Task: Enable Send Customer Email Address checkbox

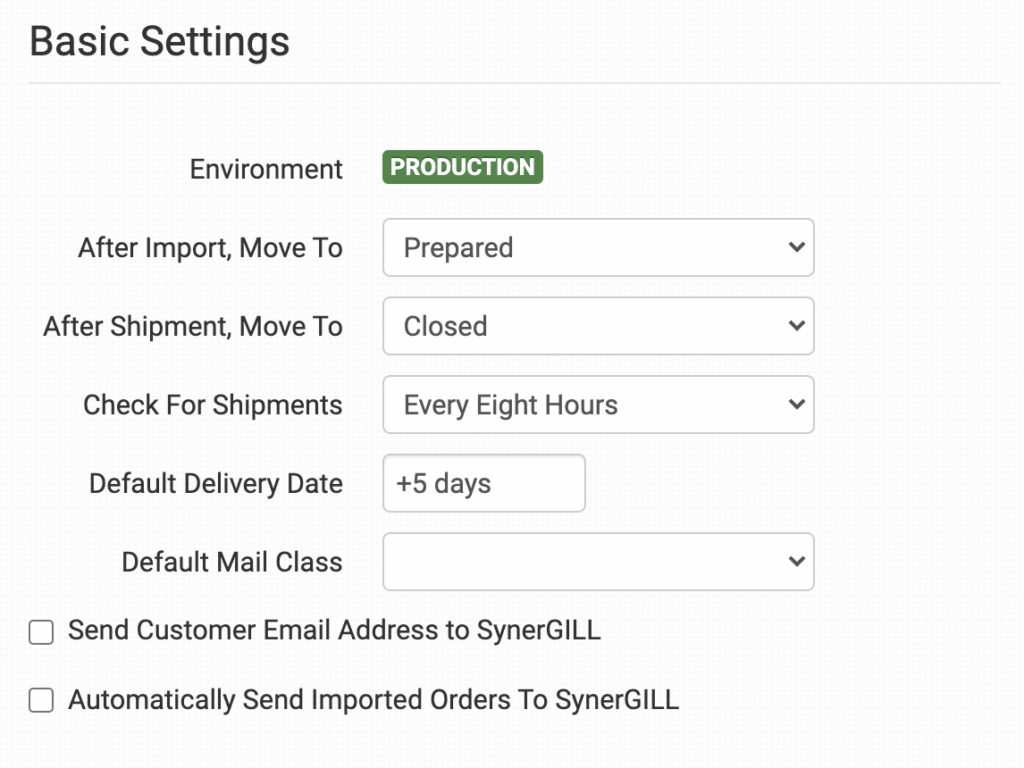Action: 41,632
